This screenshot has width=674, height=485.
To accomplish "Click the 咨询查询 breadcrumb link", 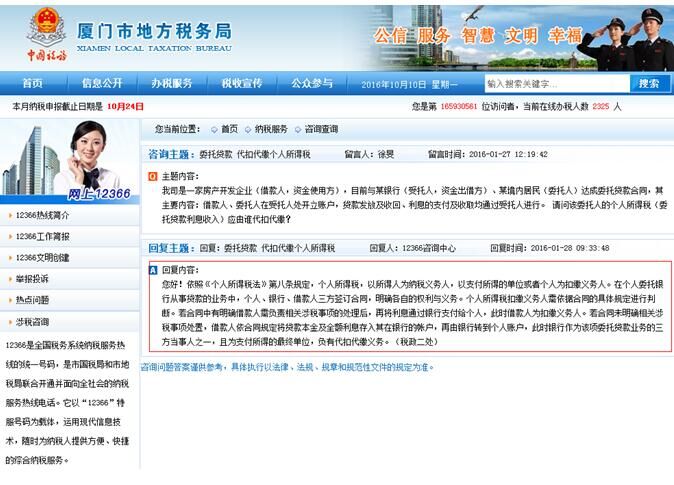I will click(x=322, y=129).
